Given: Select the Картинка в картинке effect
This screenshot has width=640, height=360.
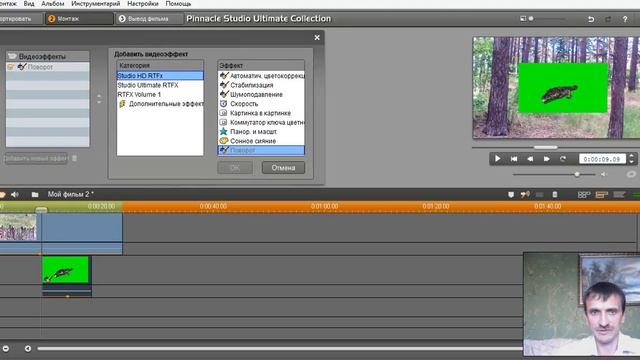Looking at the screenshot, I should pos(261,113).
